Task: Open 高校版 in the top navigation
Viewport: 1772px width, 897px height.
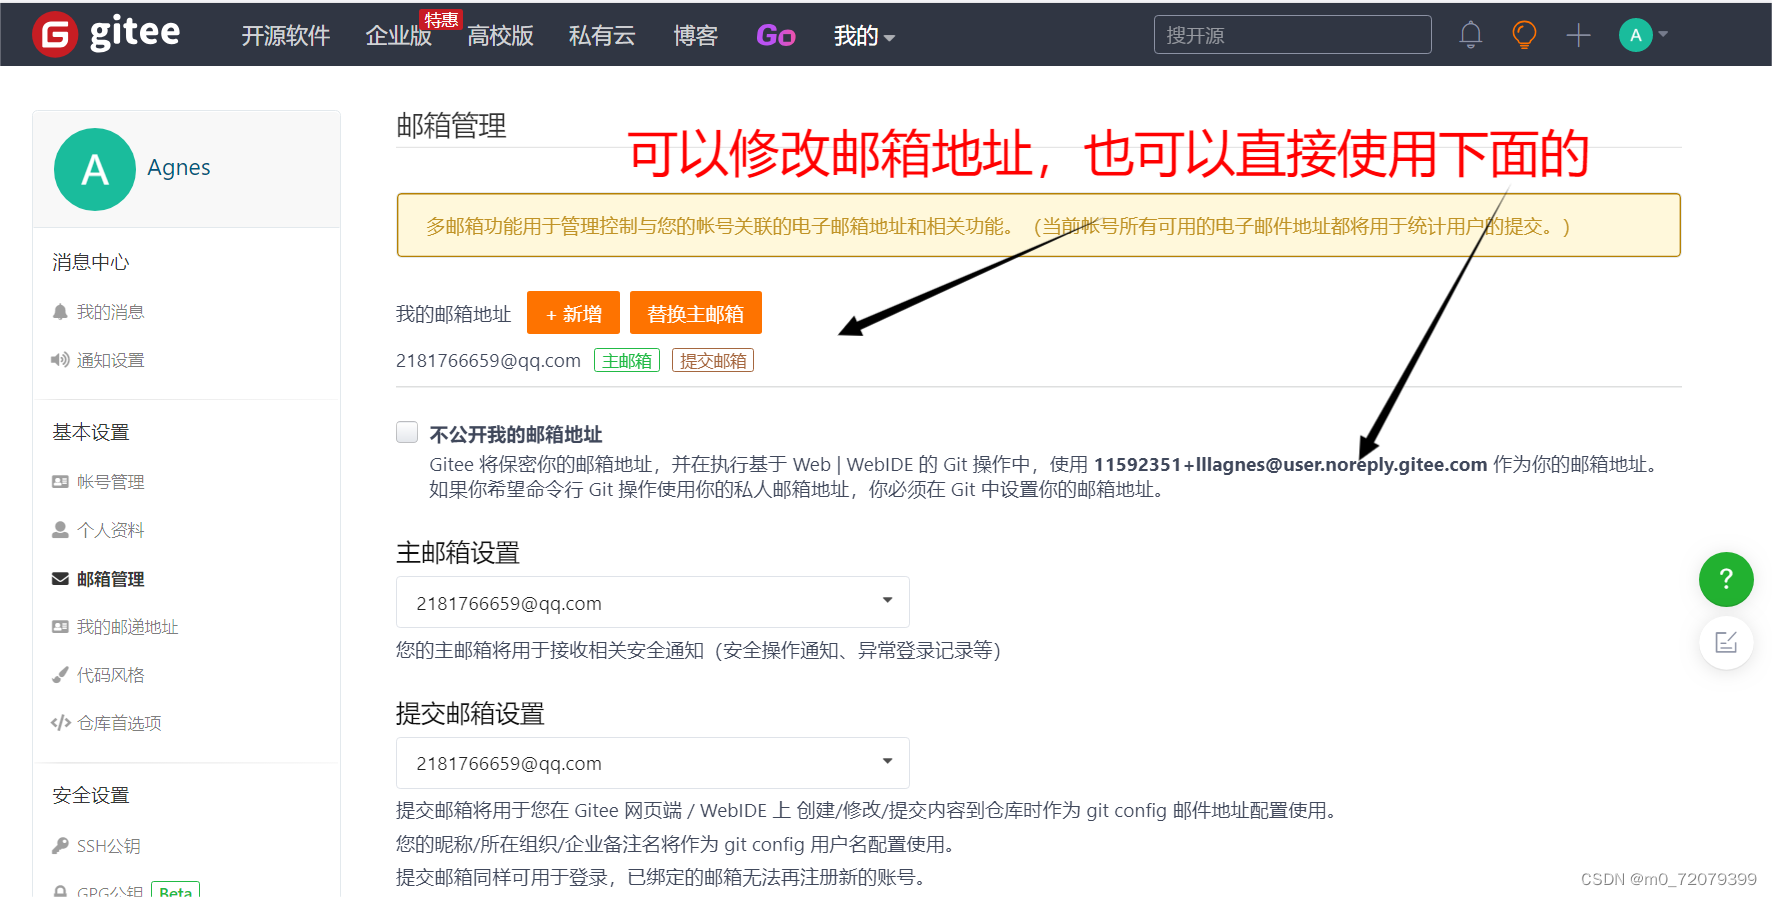Action: tap(500, 36)
